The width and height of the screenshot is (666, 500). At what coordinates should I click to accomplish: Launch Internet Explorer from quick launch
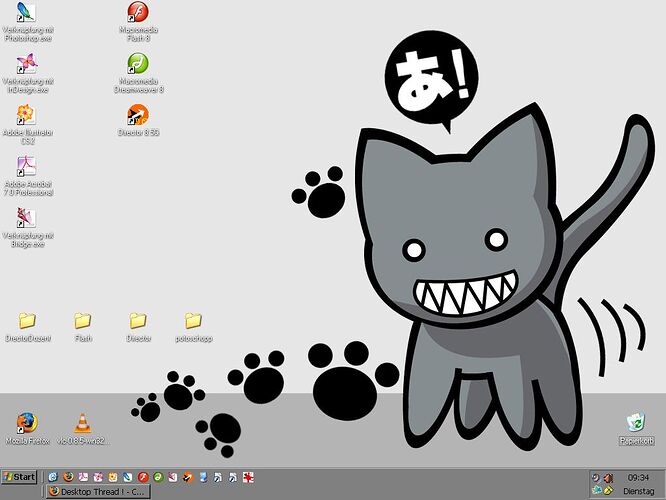tap(53, 477)
